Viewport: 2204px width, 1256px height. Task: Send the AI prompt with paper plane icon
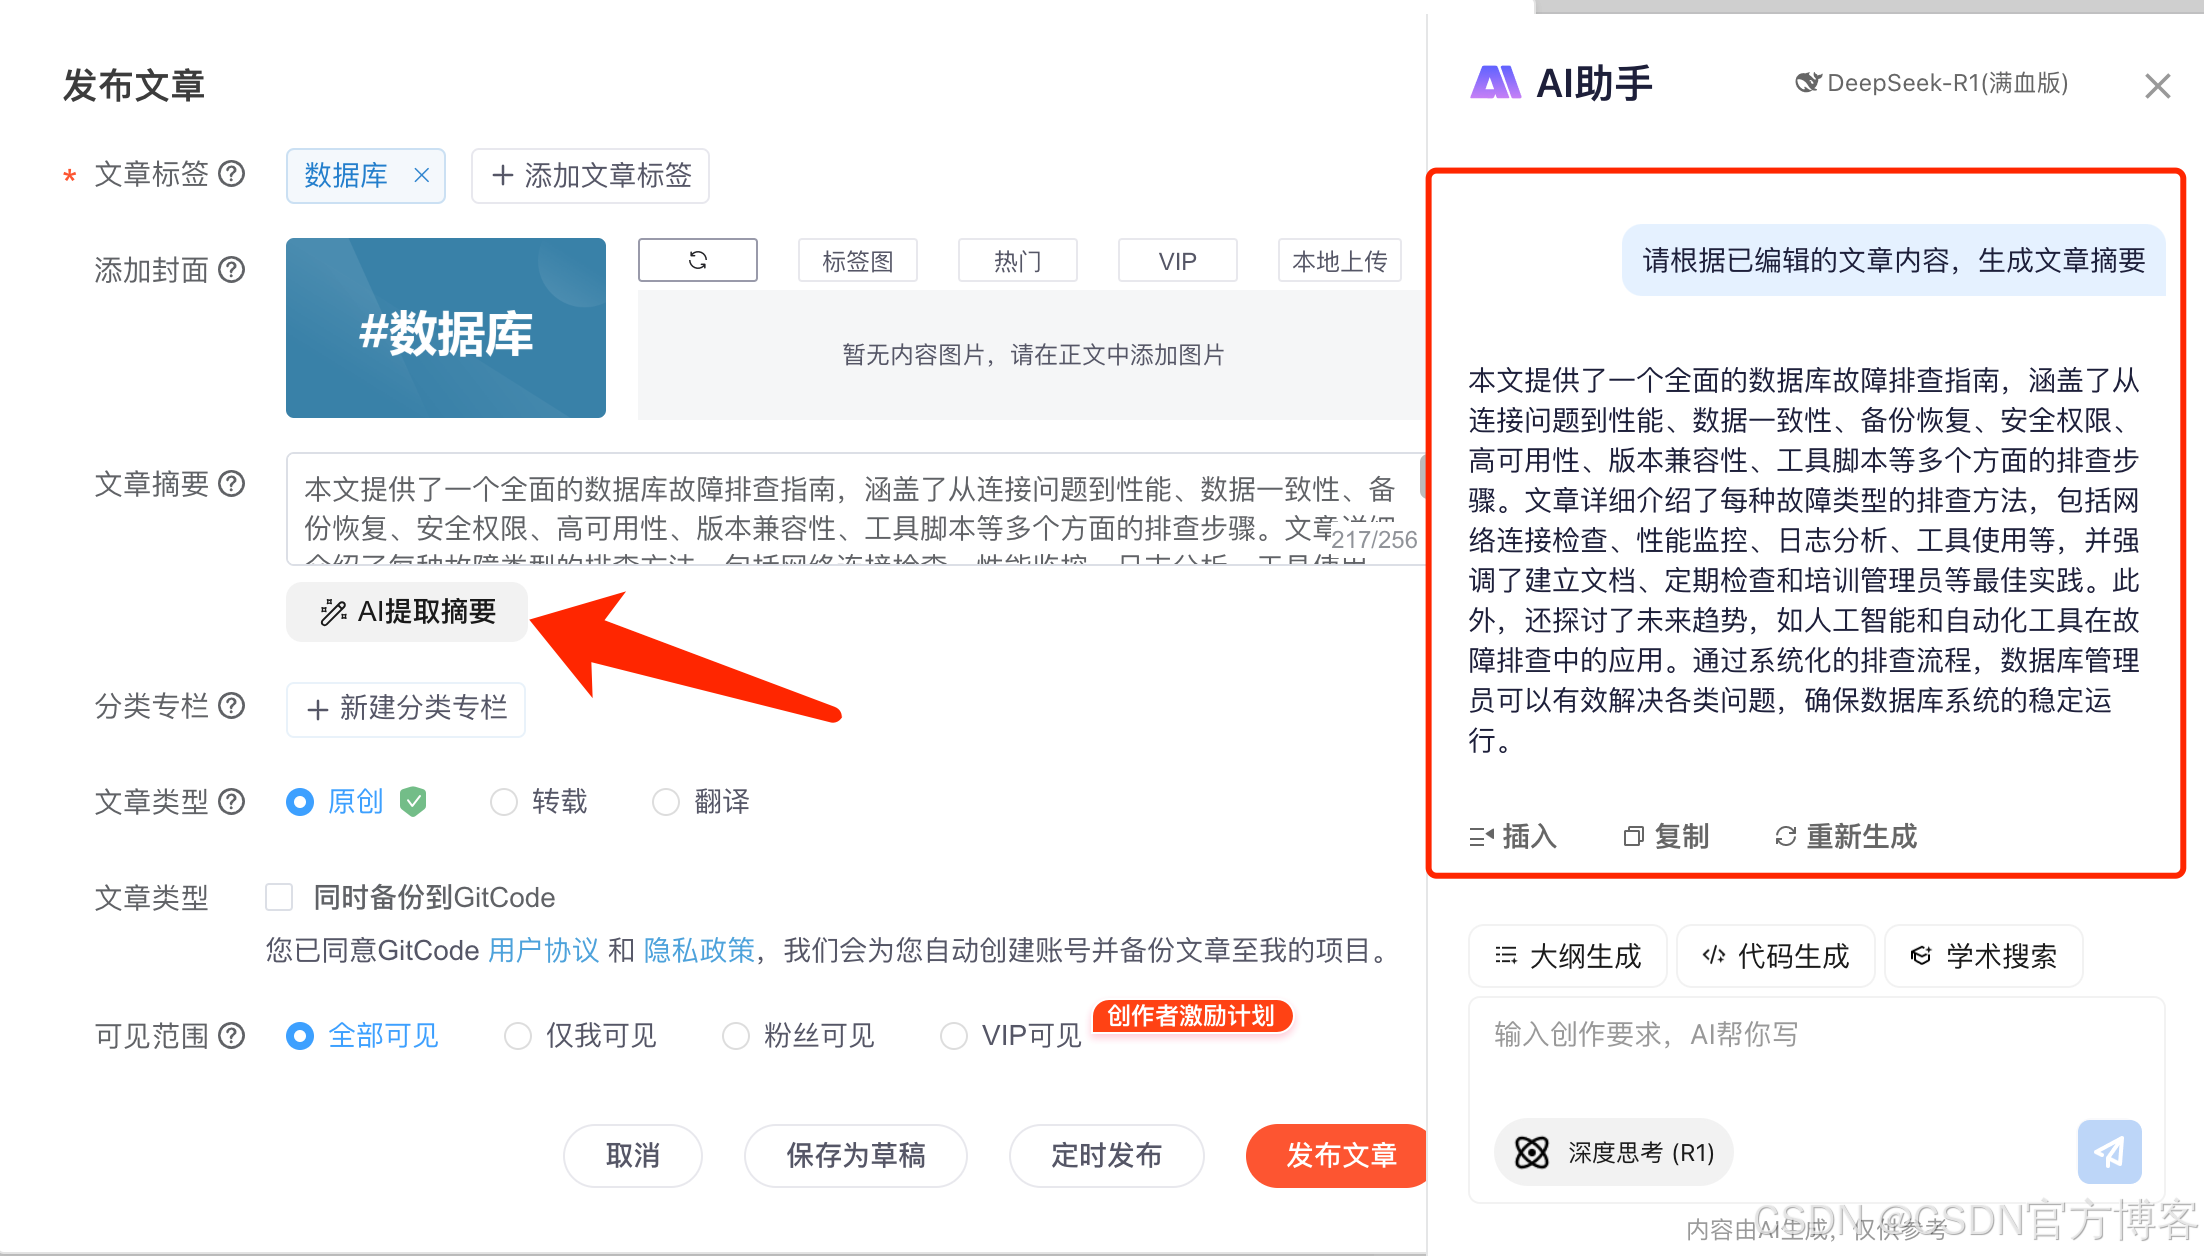click(x=2109, y=1152)
